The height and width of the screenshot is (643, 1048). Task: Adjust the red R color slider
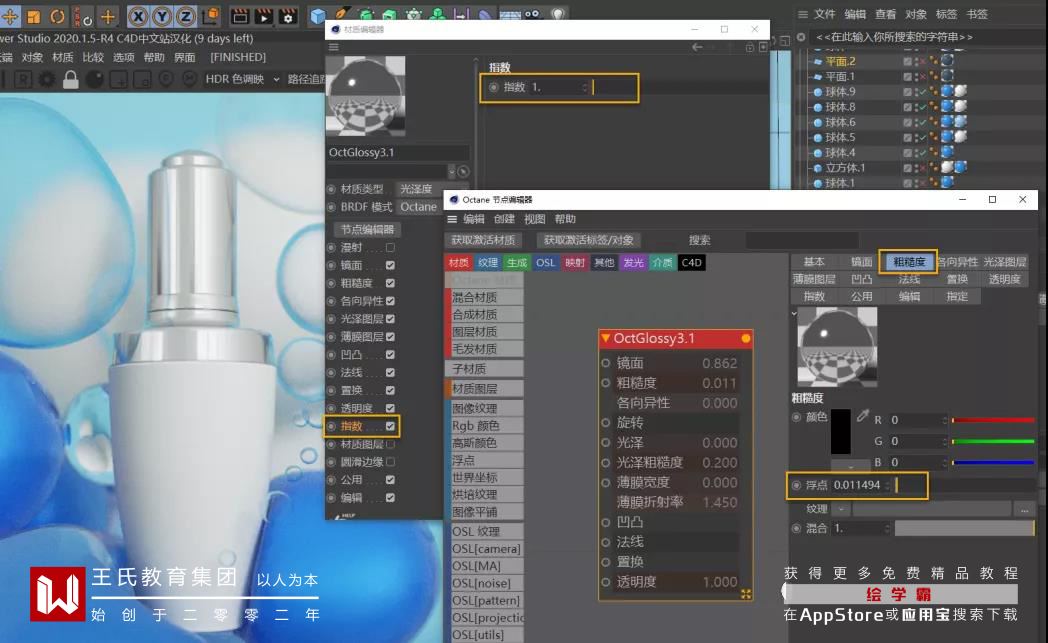(993, 420)
